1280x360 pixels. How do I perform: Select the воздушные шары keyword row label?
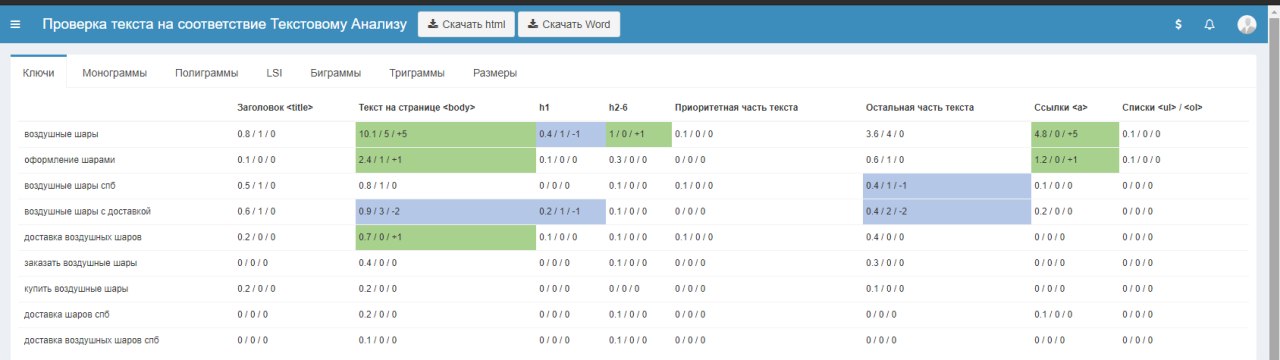coord(61,134)
